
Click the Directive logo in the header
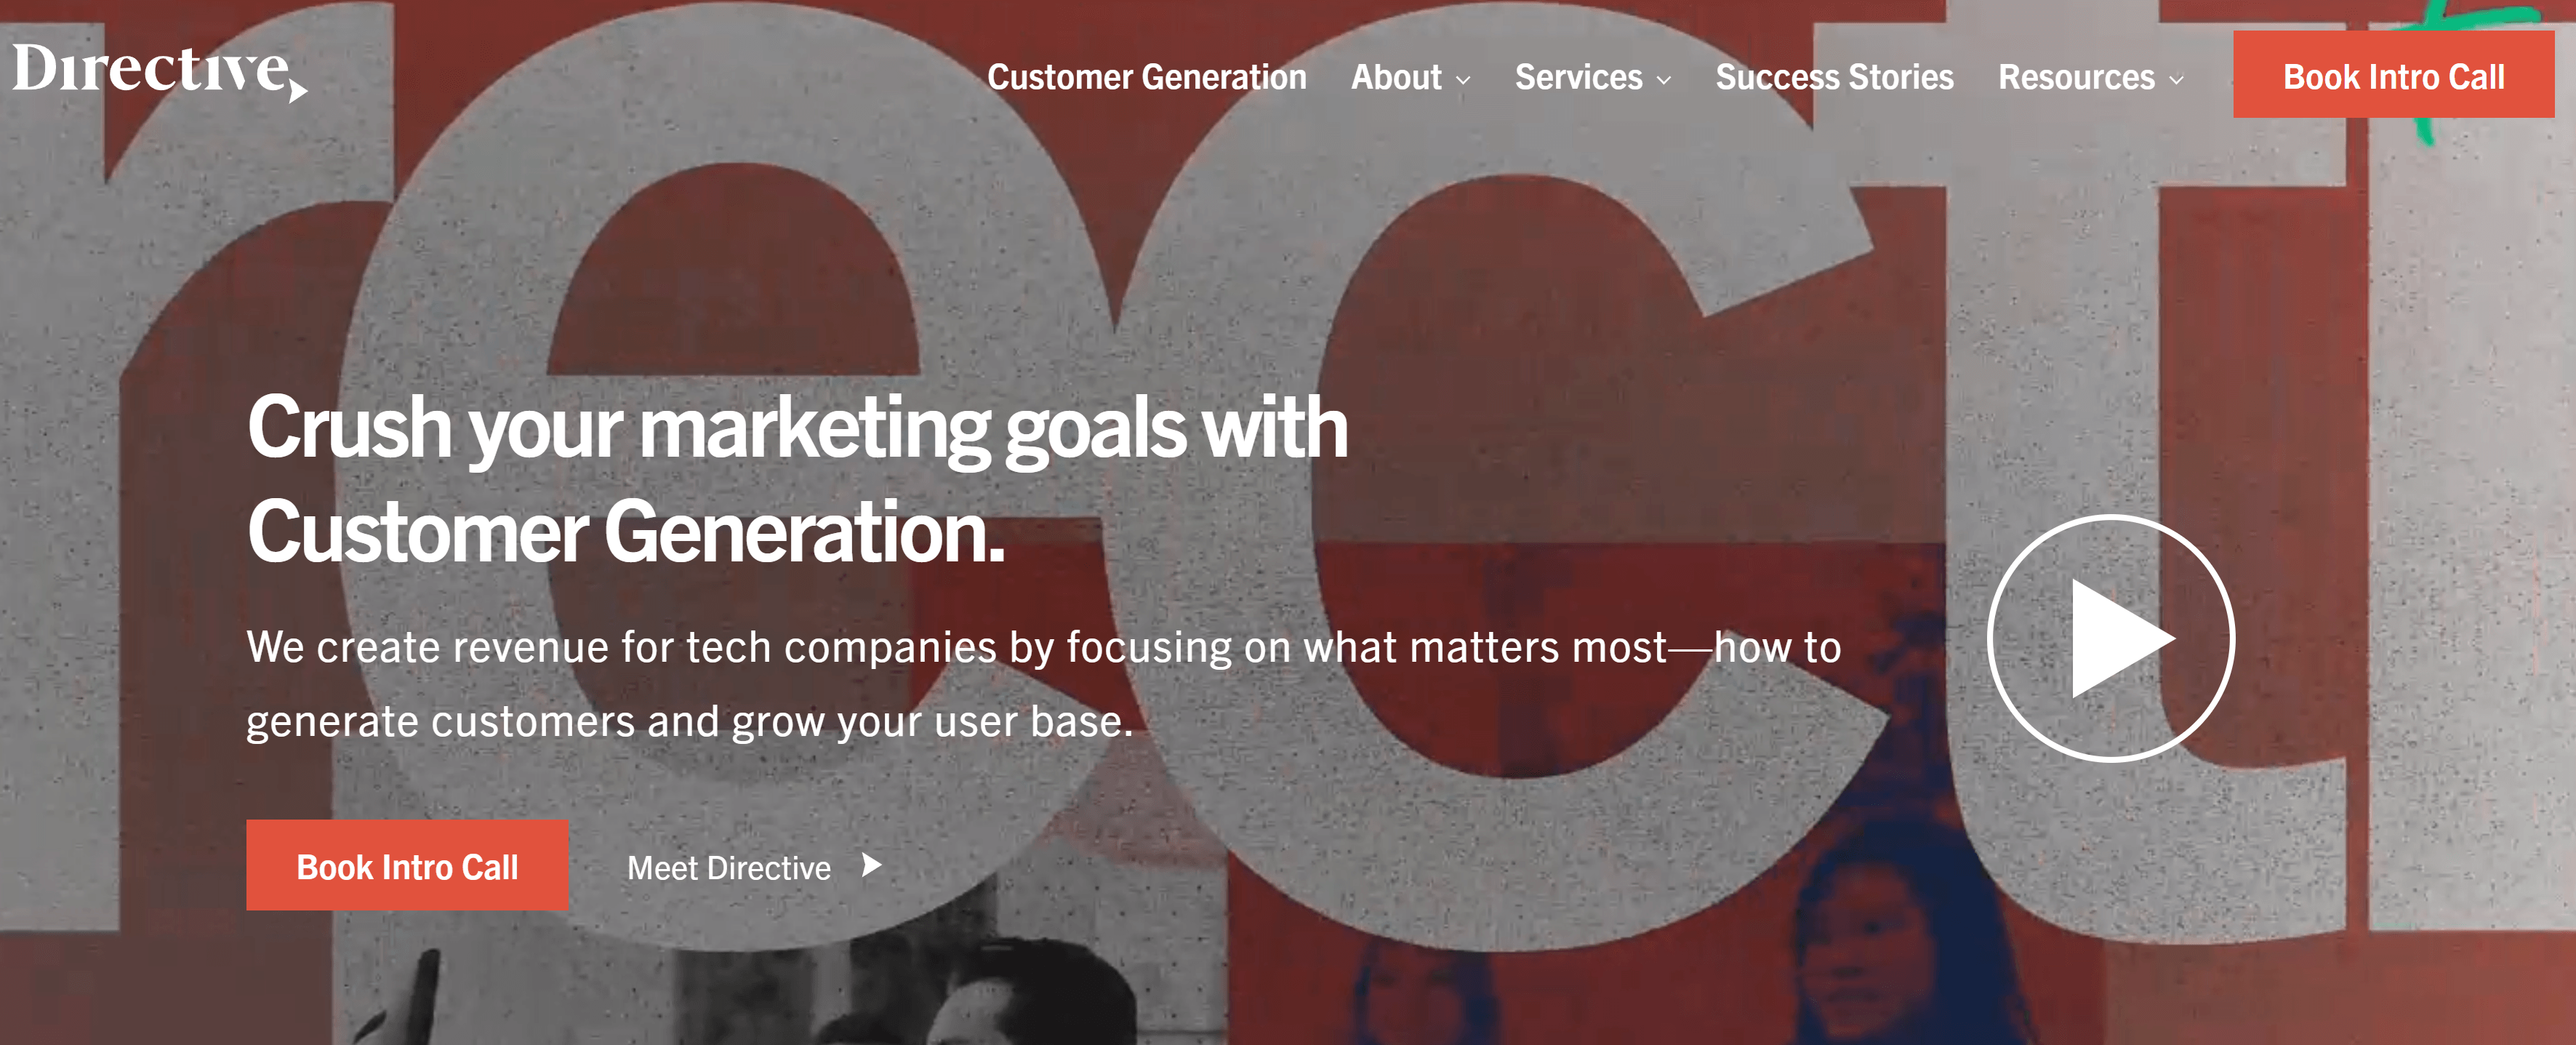[152, 70]
